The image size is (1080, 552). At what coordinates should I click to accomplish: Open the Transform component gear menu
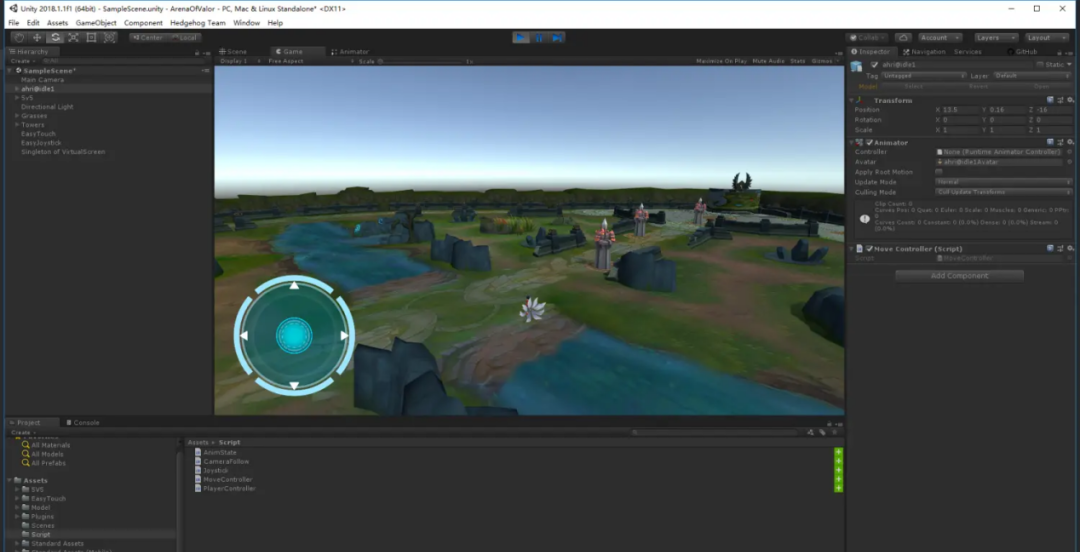click(x=1070, y=101)
